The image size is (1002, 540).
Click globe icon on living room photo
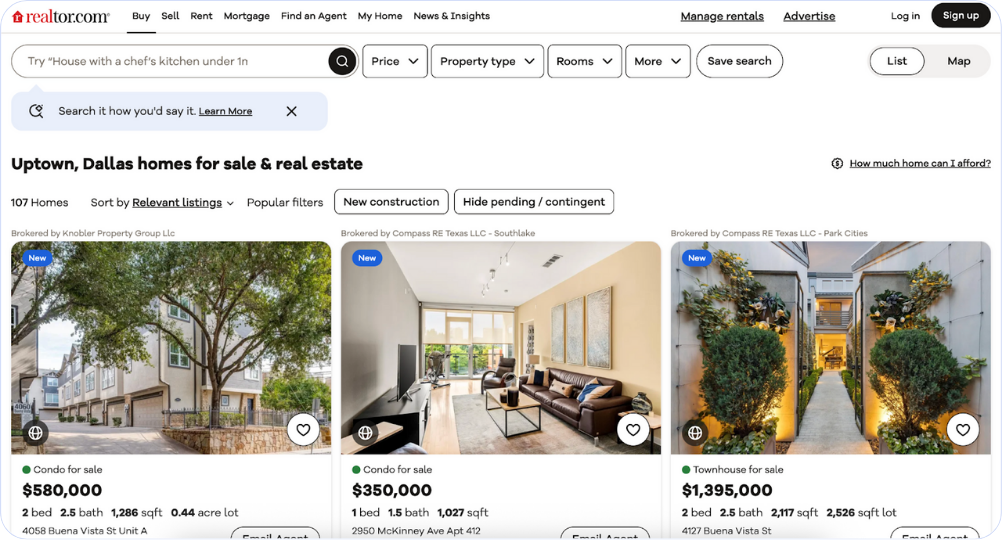pos(366,433)
